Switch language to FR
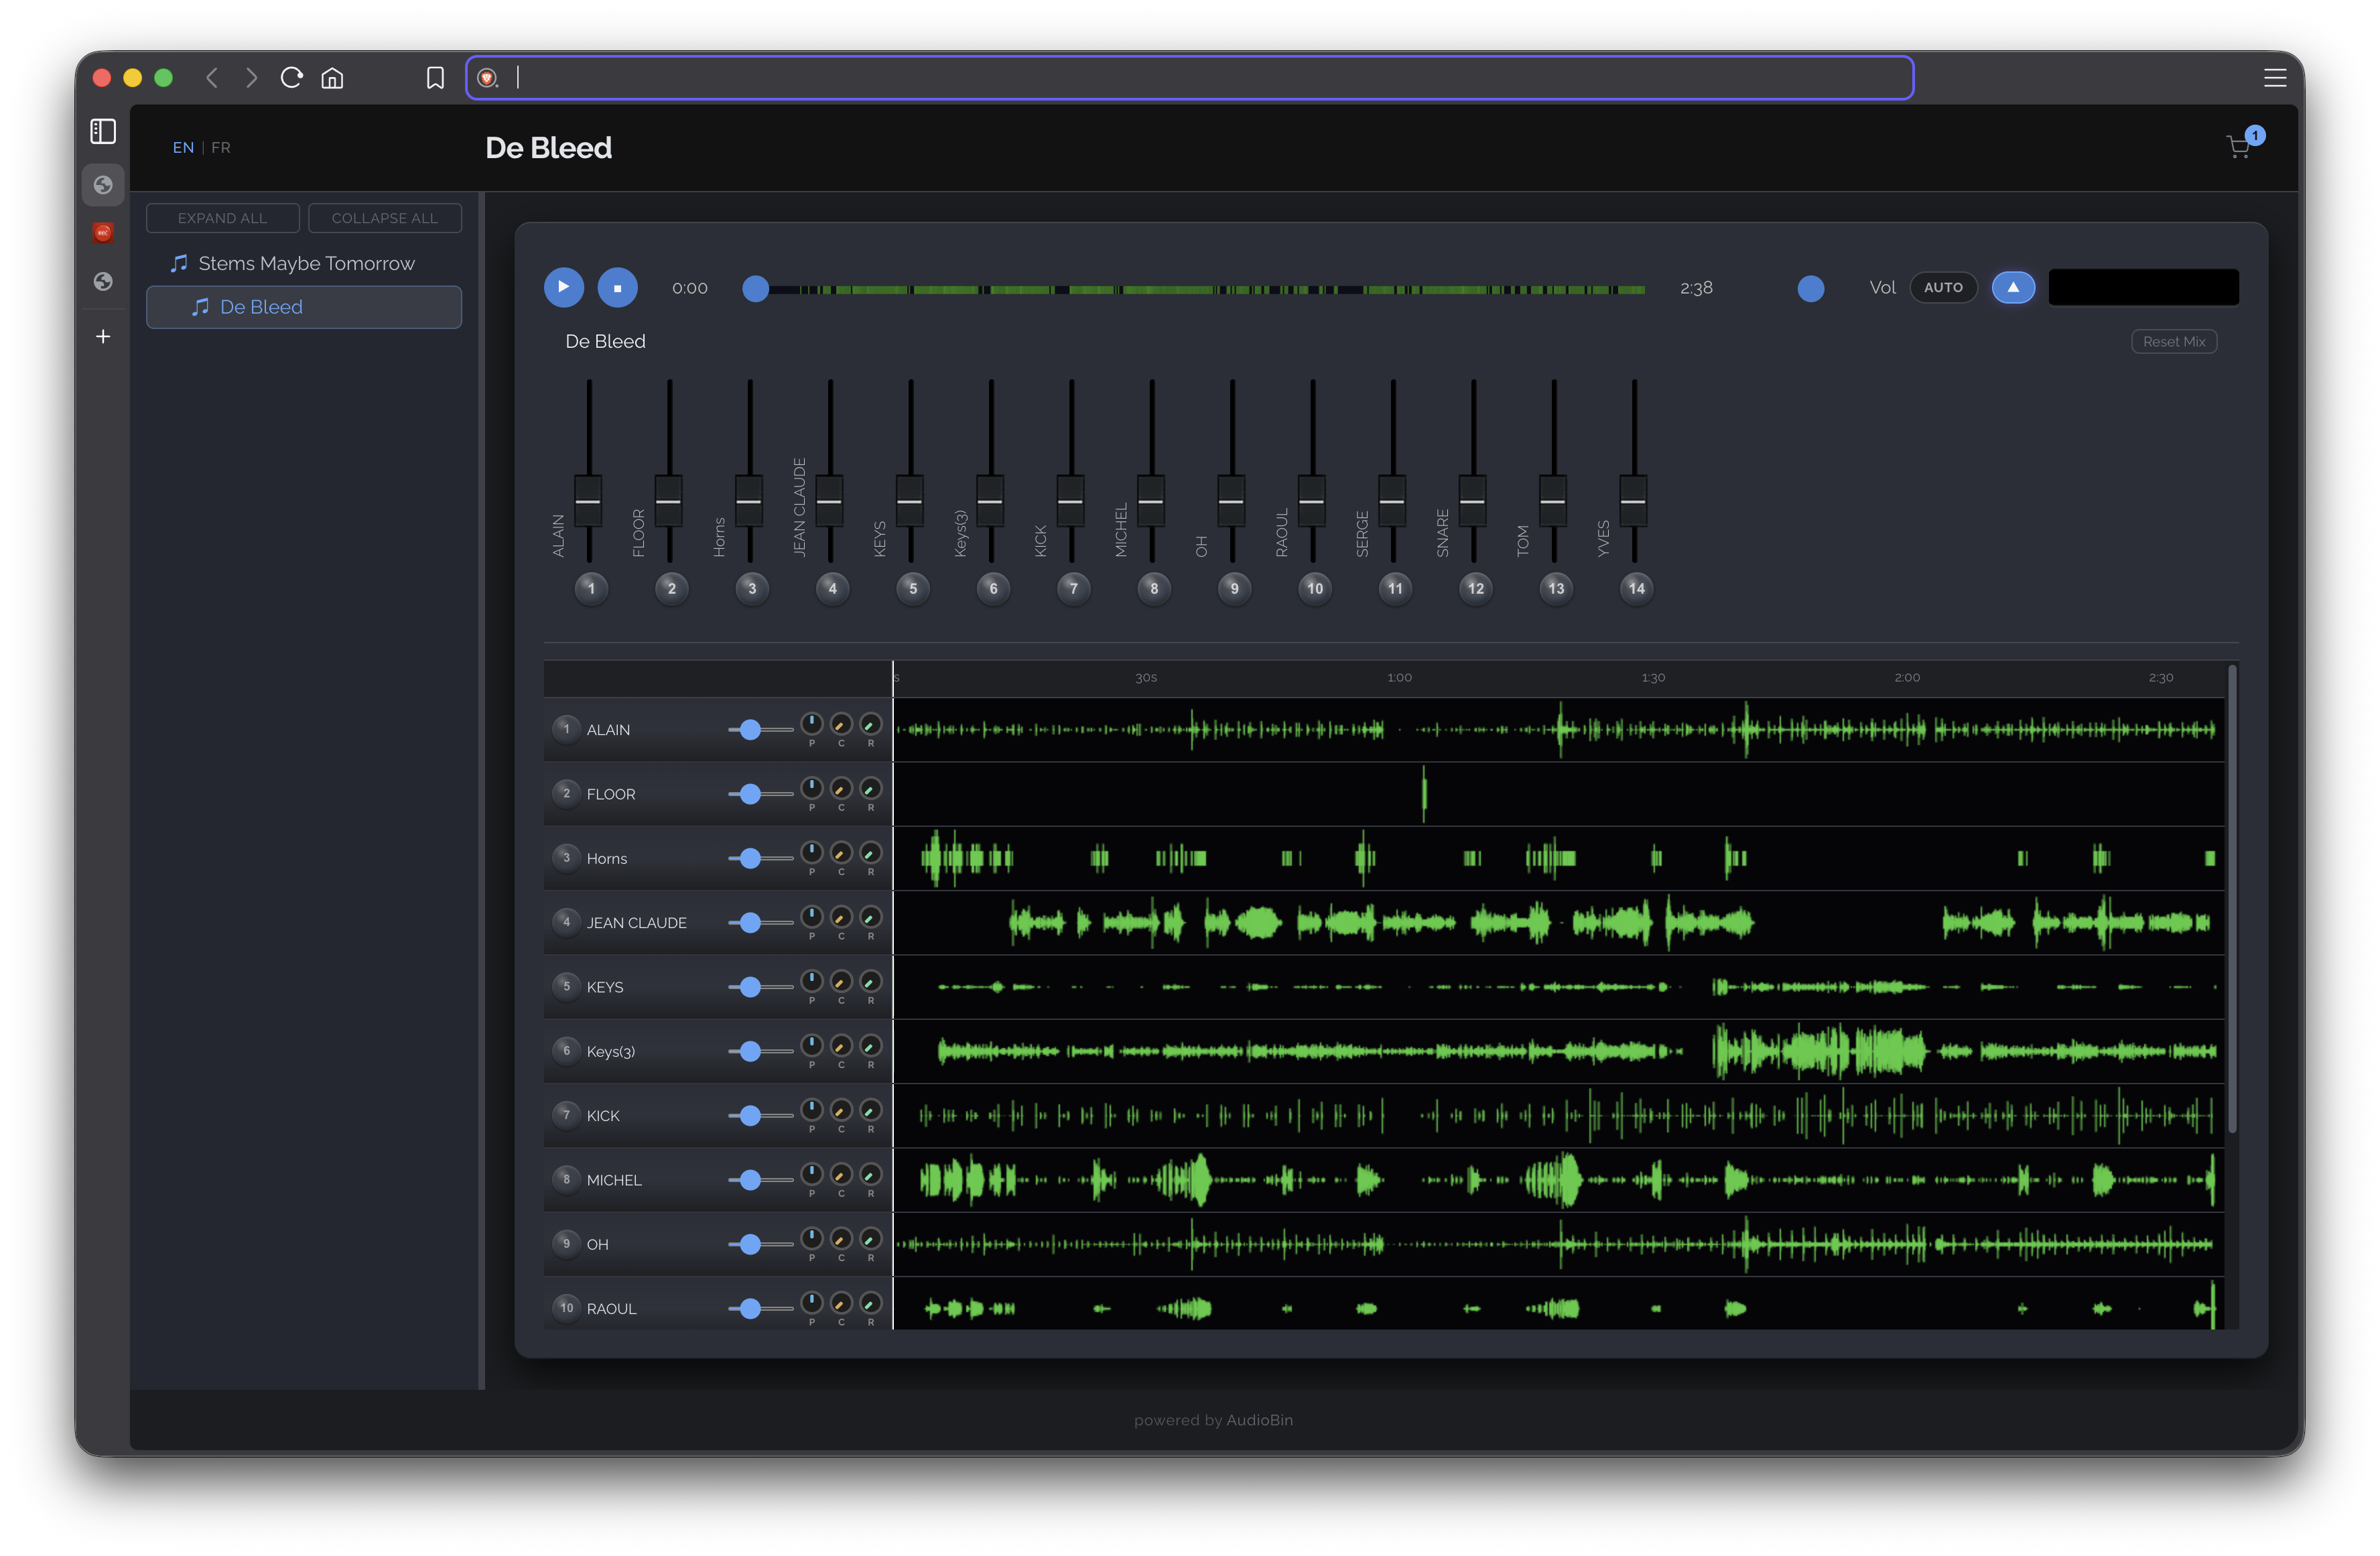The image size is (2380, 1556). click(x=220, y=147)
